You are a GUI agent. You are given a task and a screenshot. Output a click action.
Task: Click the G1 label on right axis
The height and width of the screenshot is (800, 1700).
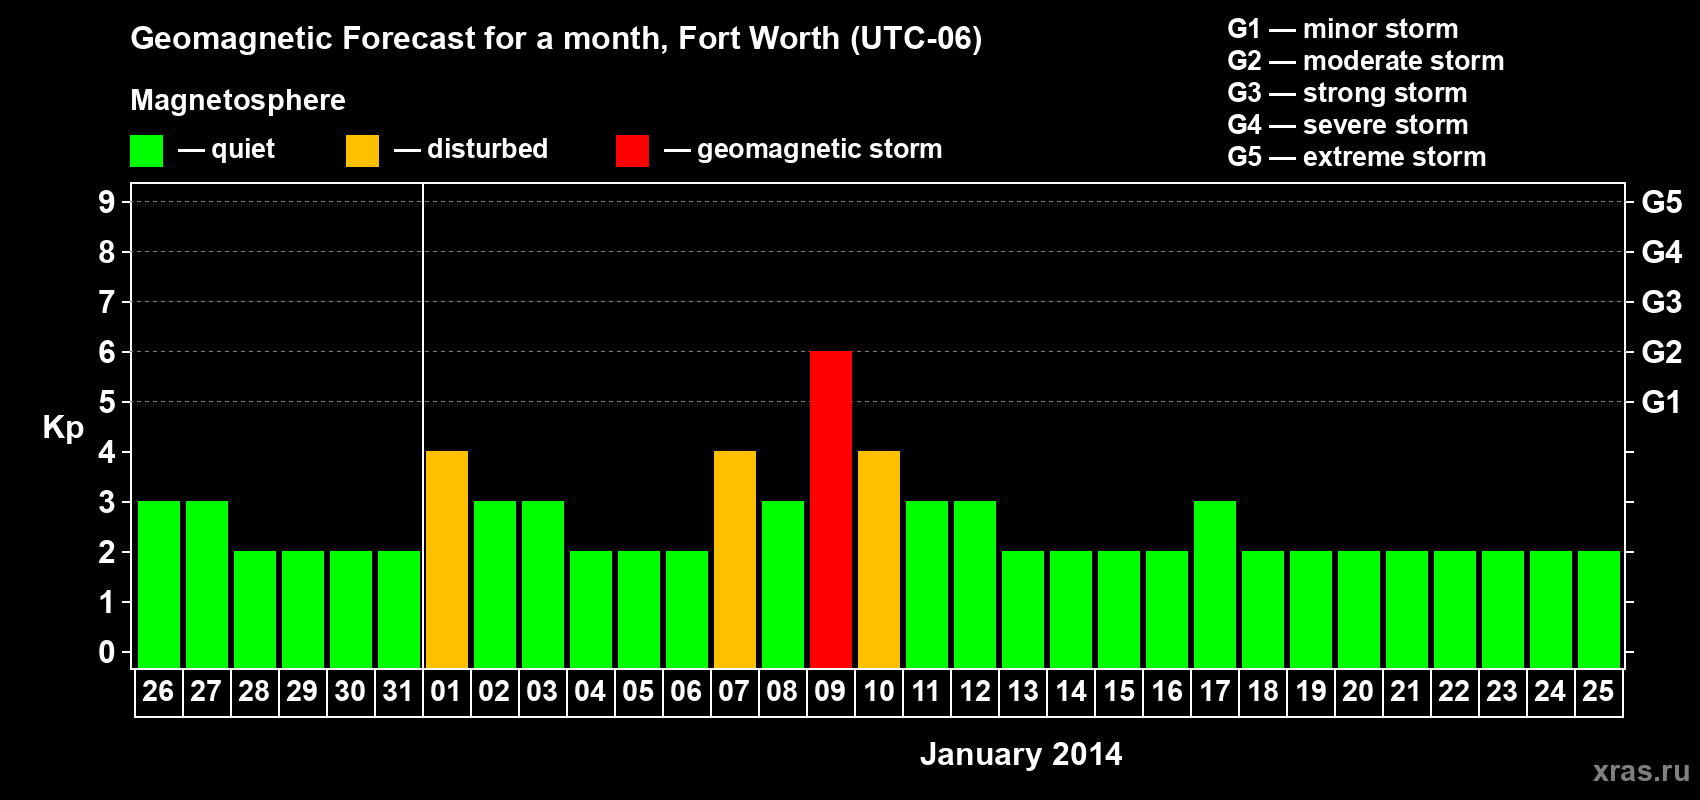coord(1662,402)
